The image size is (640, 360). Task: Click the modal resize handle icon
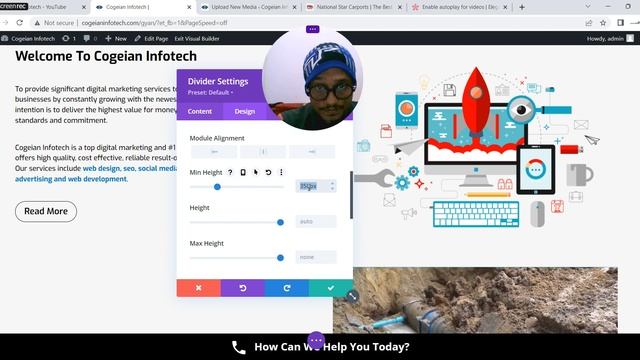pyautogui.click(x=352, y=296)
